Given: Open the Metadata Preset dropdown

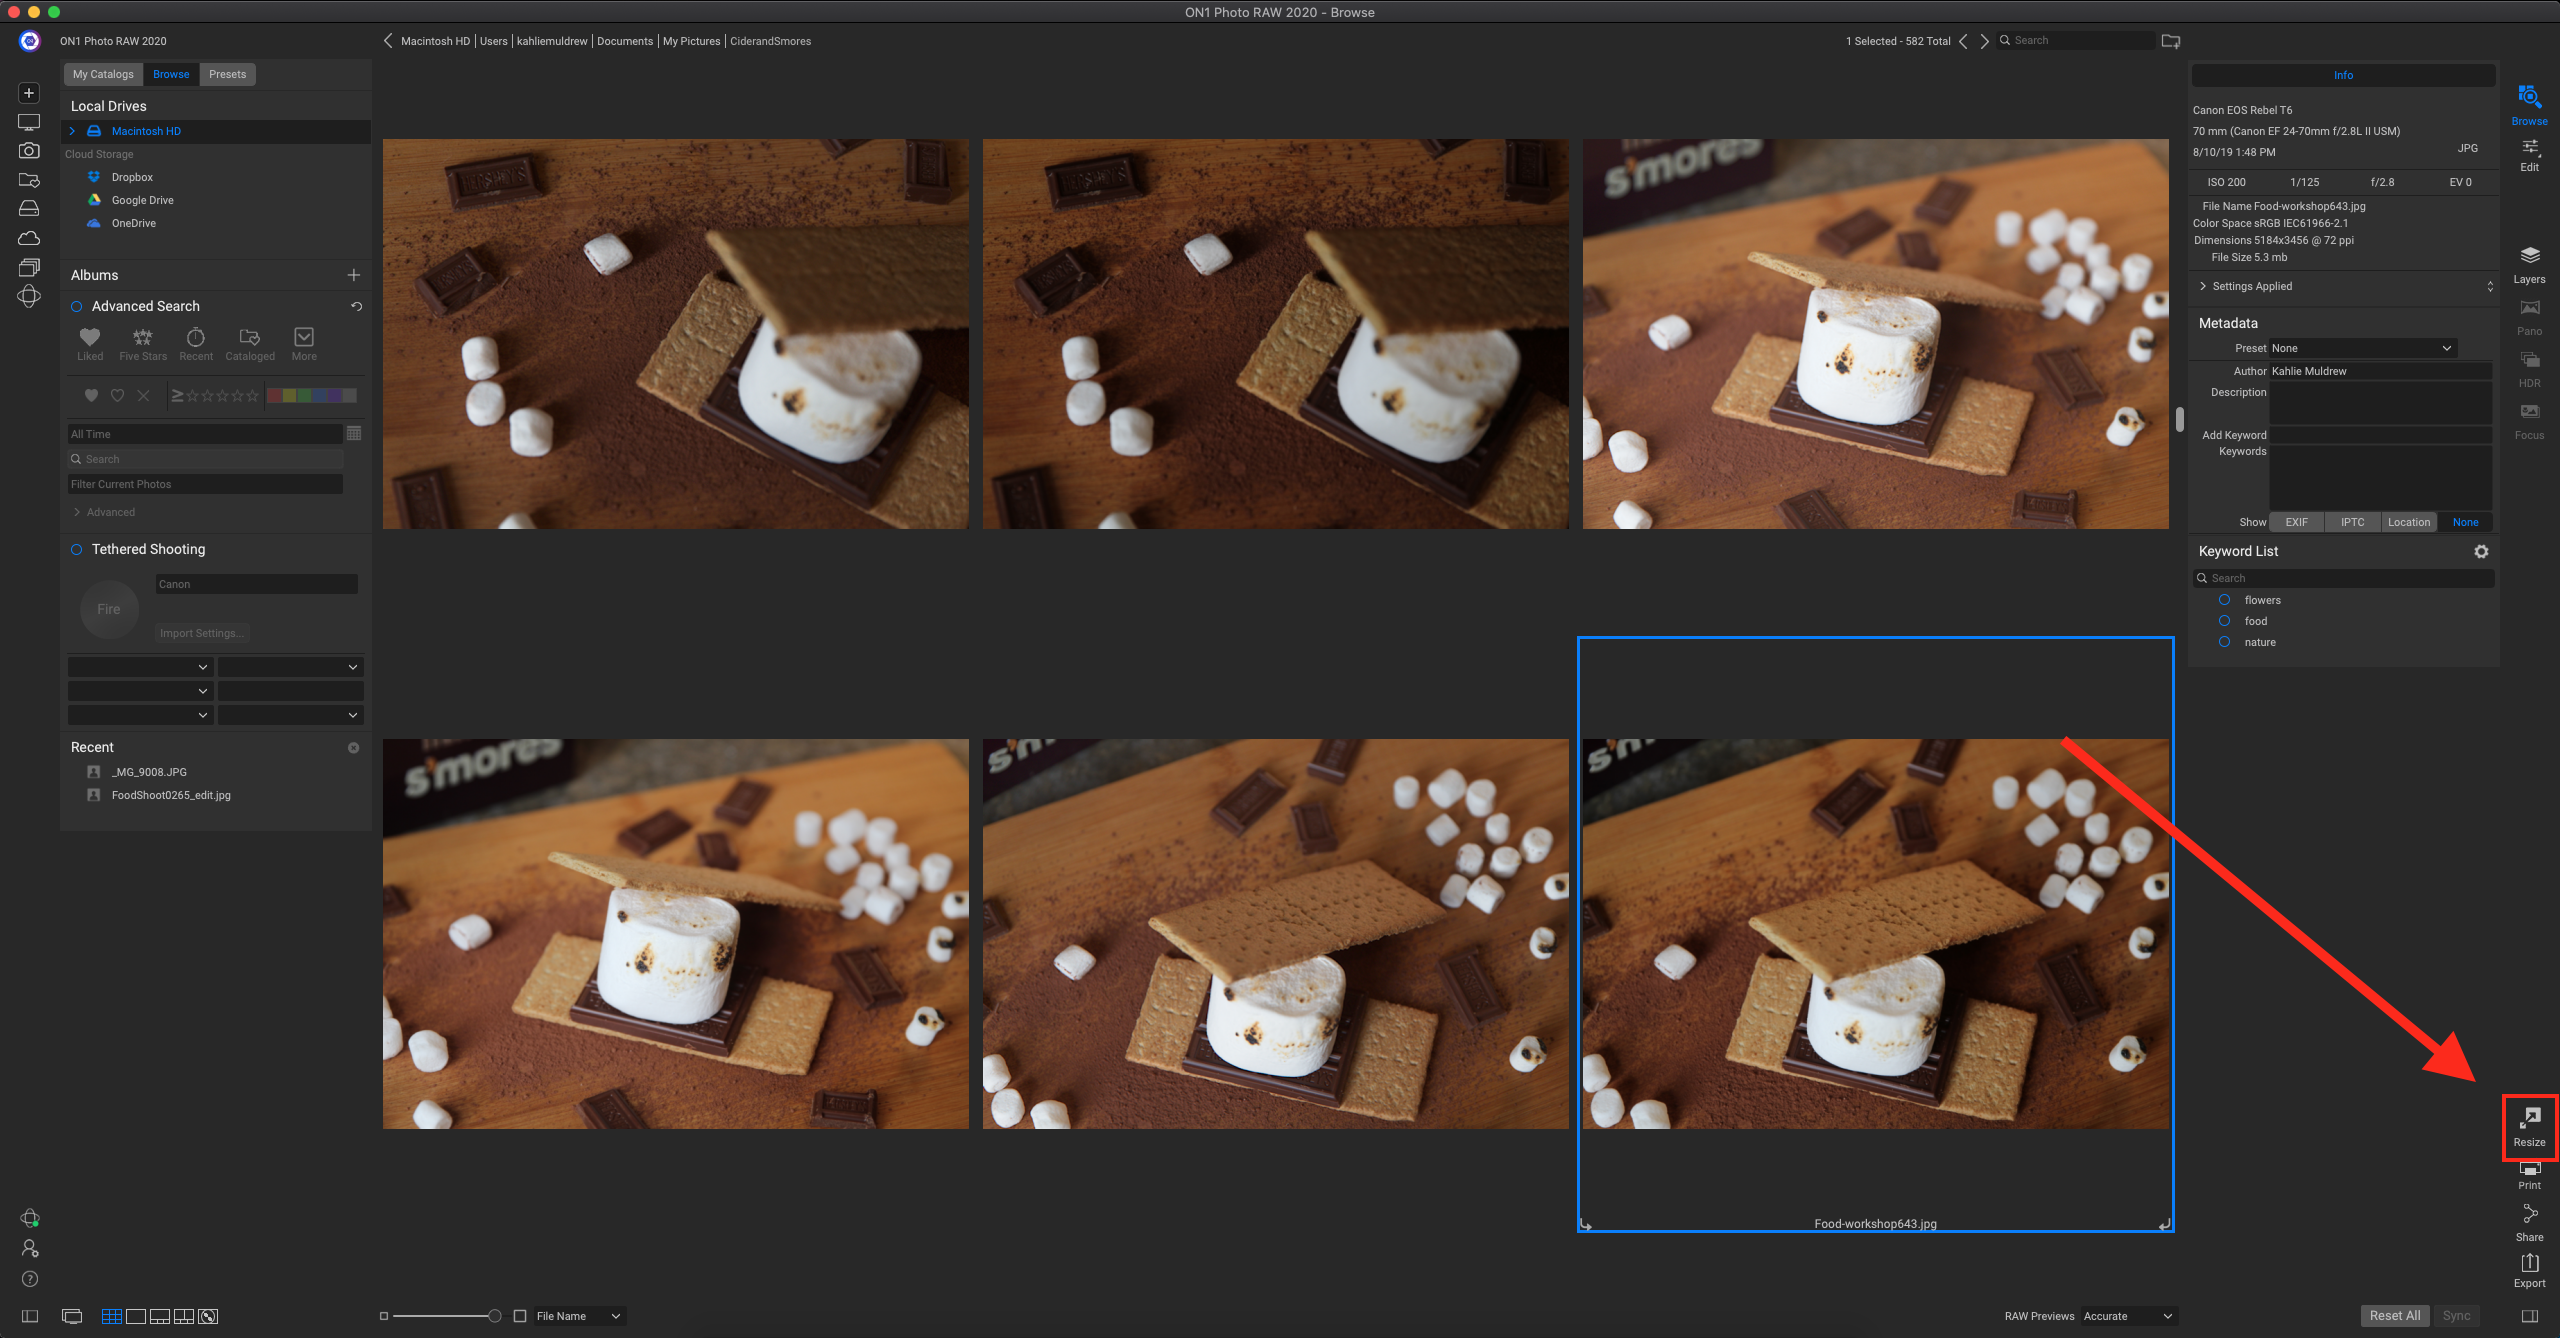Looking at the screenshot, I should tap(2362, 348).
